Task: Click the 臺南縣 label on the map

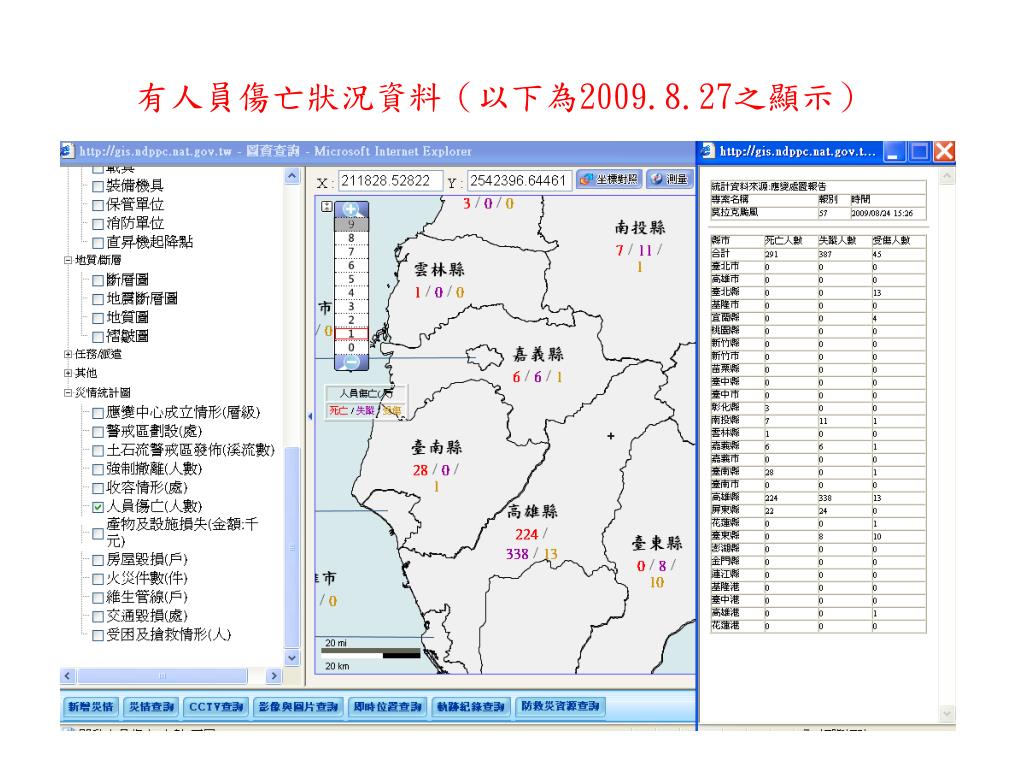Action: 436,447
